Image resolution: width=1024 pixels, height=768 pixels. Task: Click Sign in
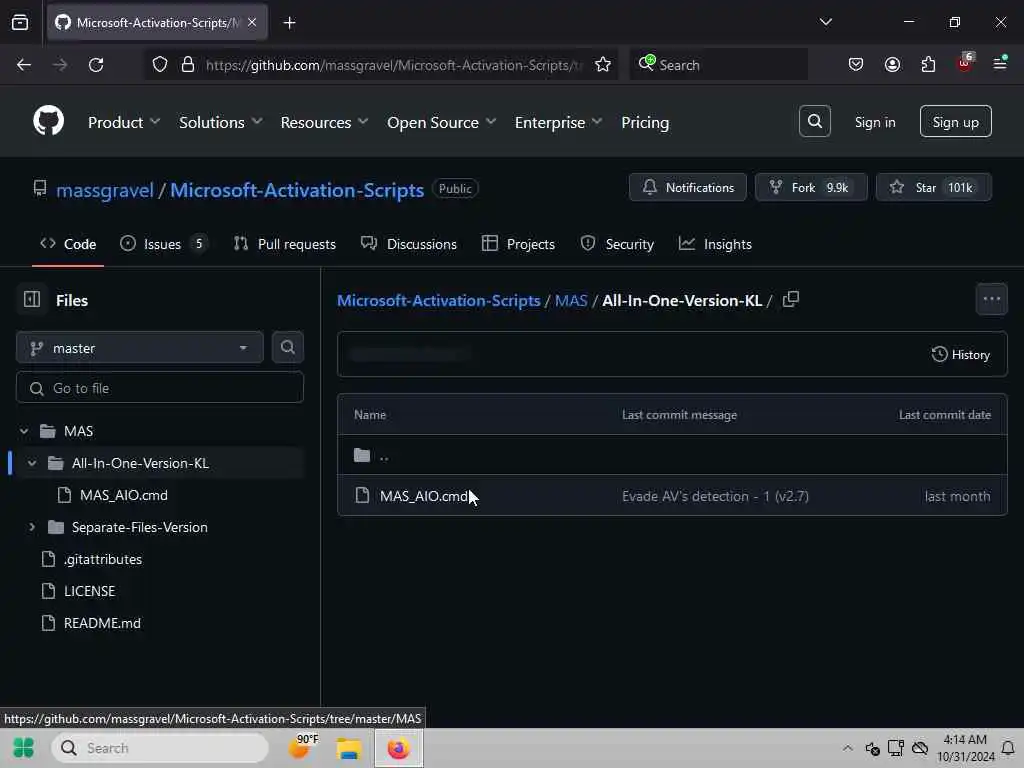[875, 122]
